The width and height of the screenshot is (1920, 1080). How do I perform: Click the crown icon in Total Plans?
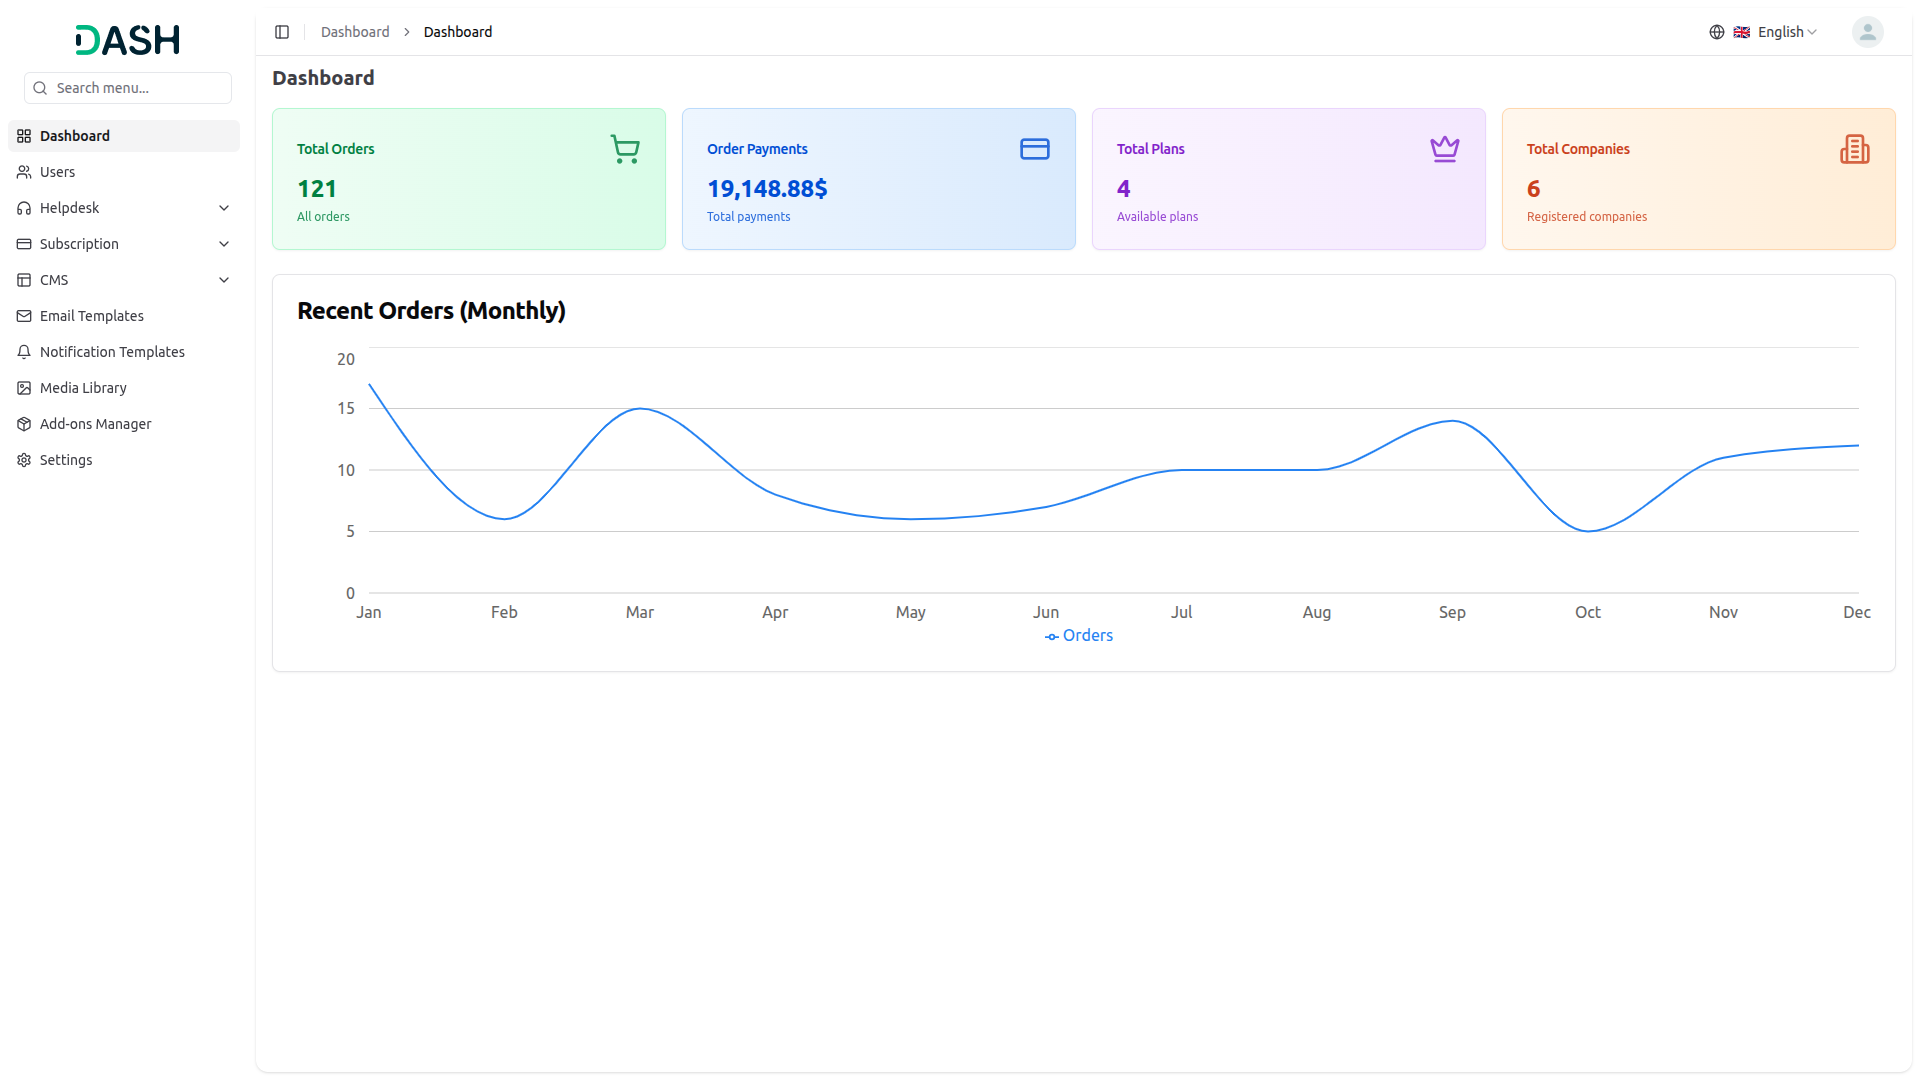1444,149
